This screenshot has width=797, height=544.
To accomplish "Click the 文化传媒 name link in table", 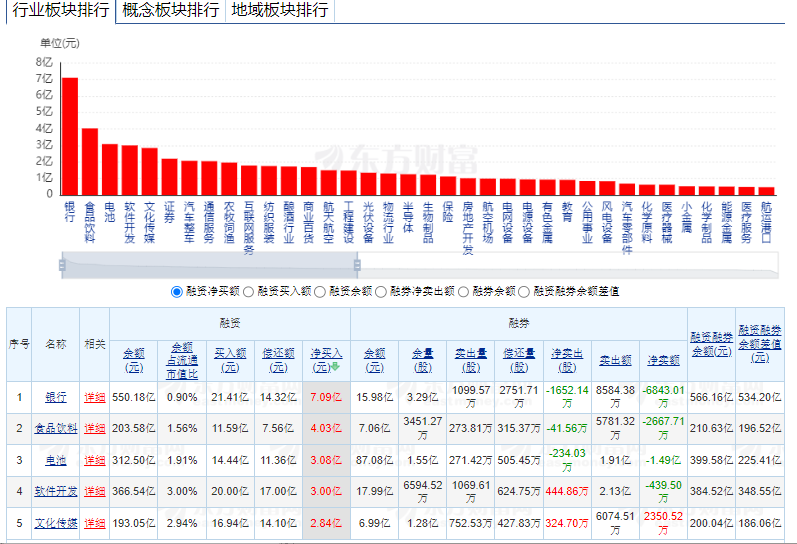I will tap(56, 523).
